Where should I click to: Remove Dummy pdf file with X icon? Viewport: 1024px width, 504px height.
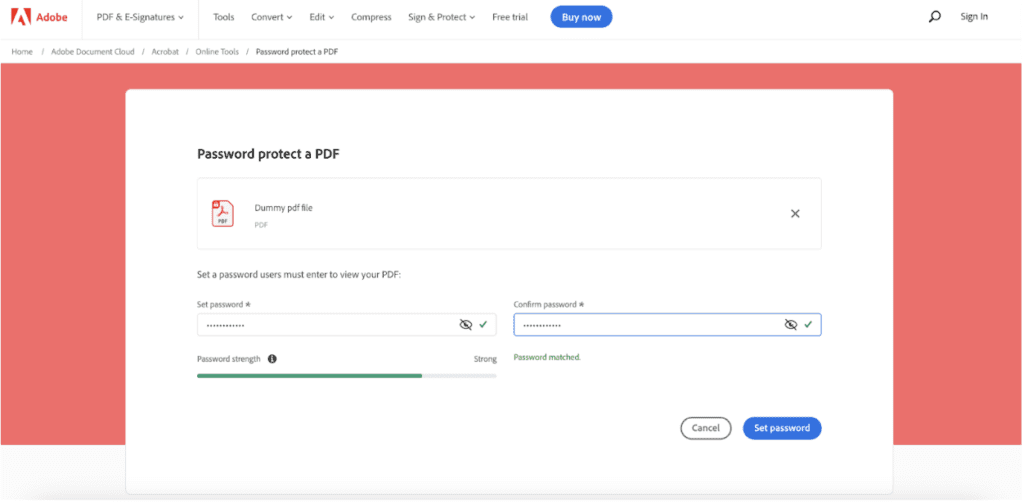click(x=795, y=213)
